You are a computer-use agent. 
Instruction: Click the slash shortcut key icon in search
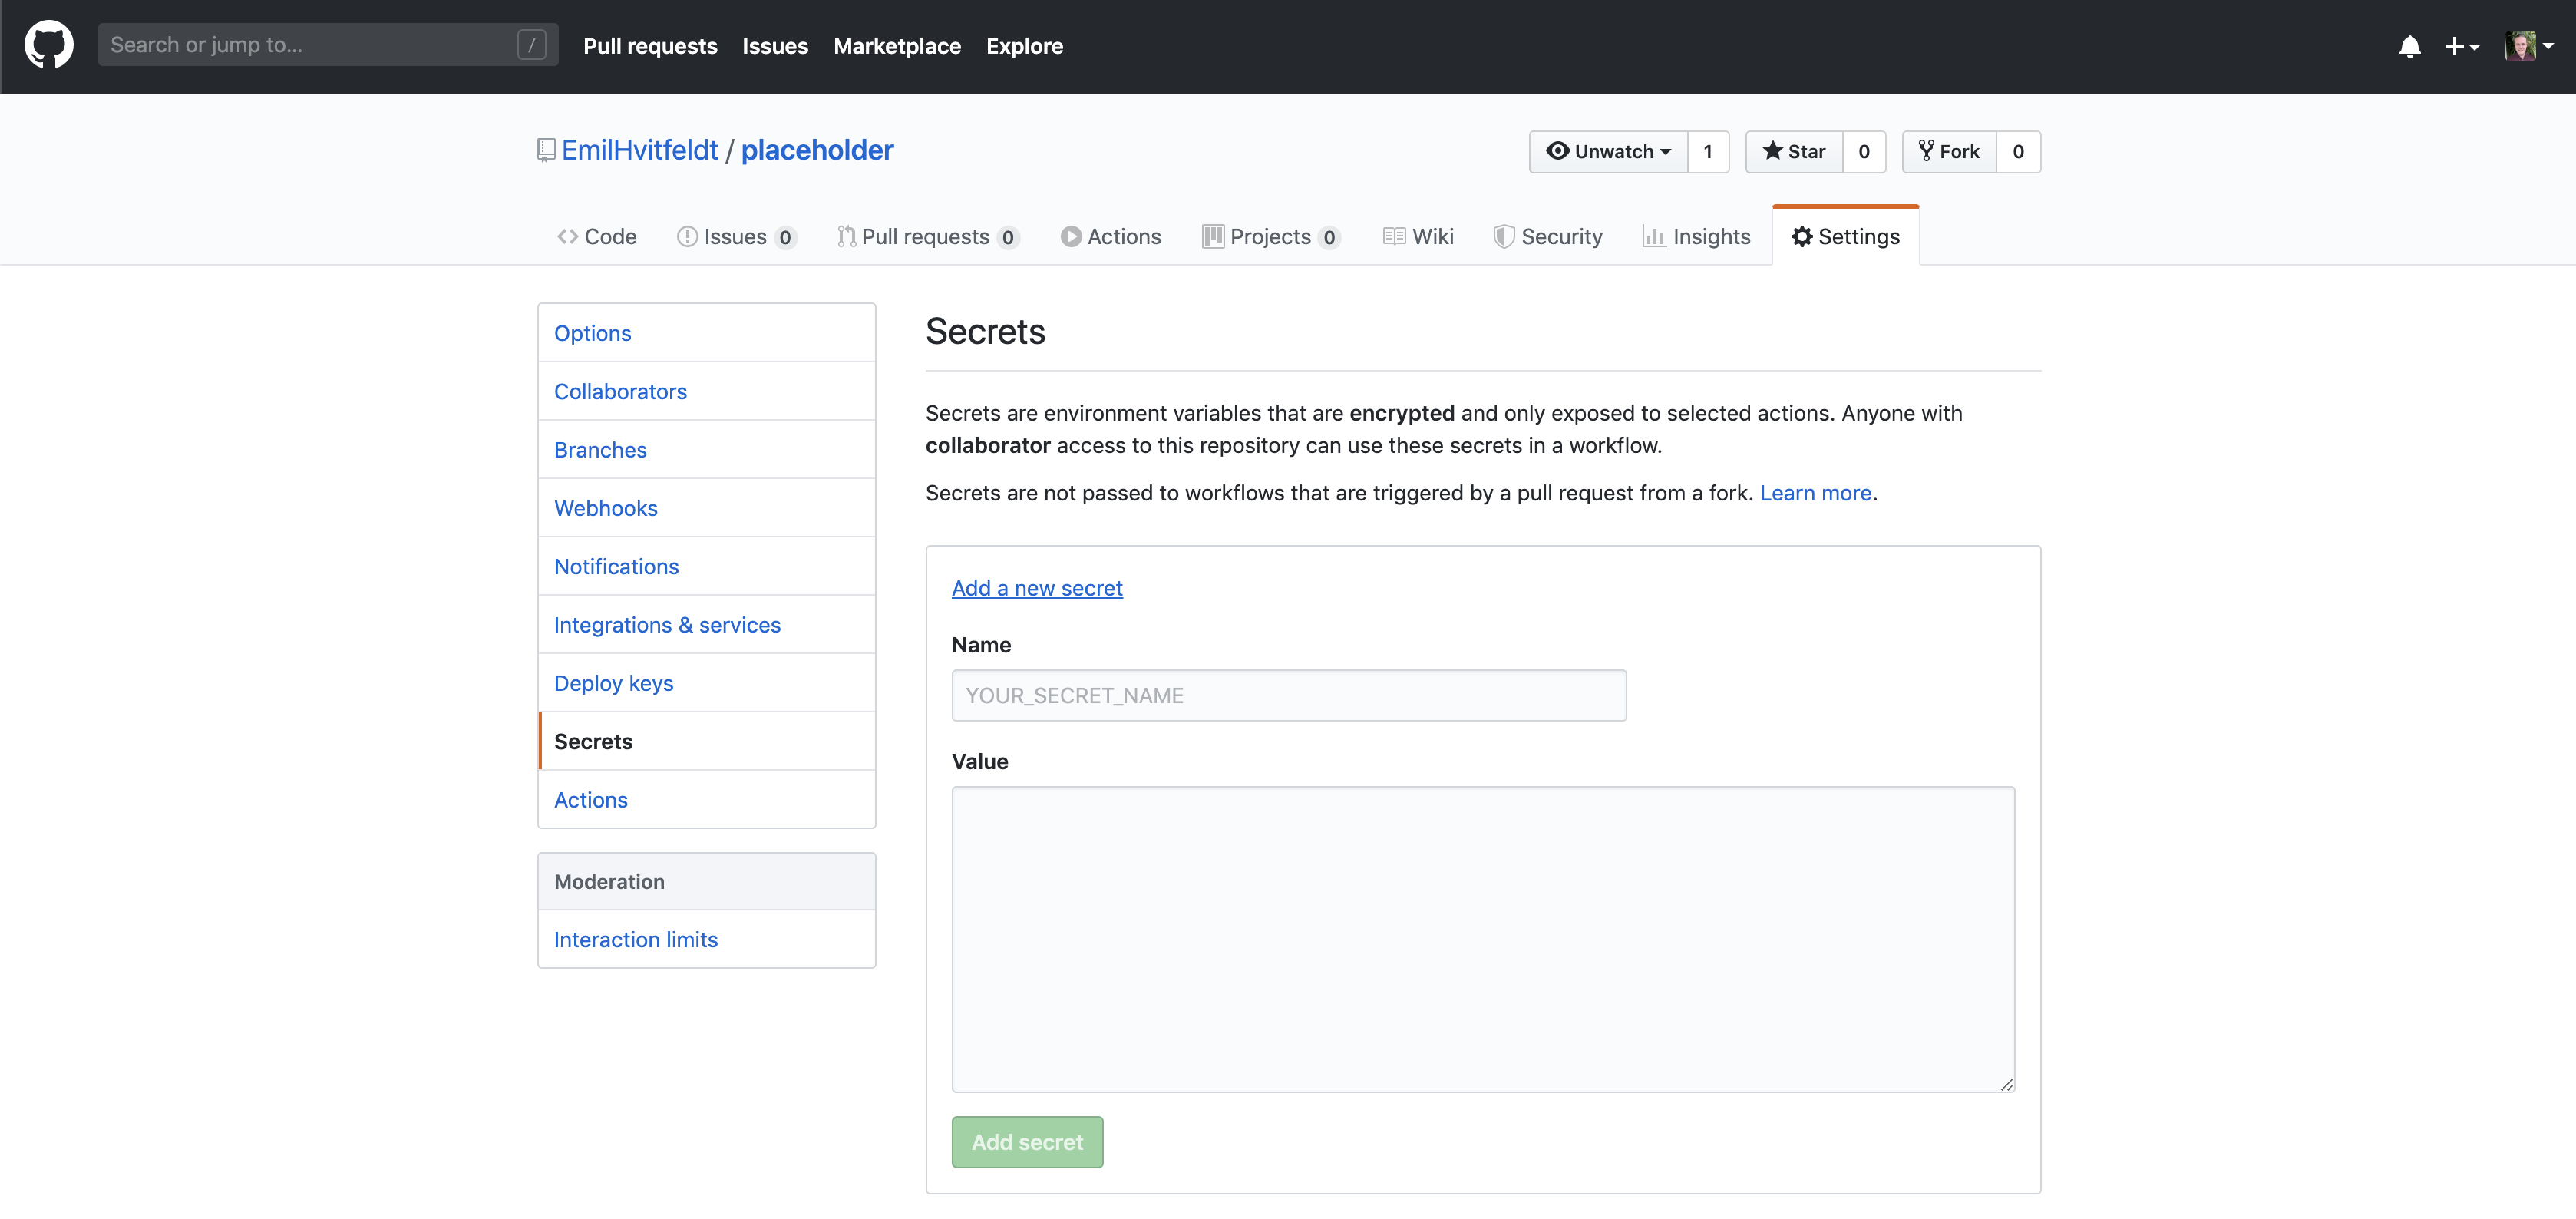(x=531, y=45)
